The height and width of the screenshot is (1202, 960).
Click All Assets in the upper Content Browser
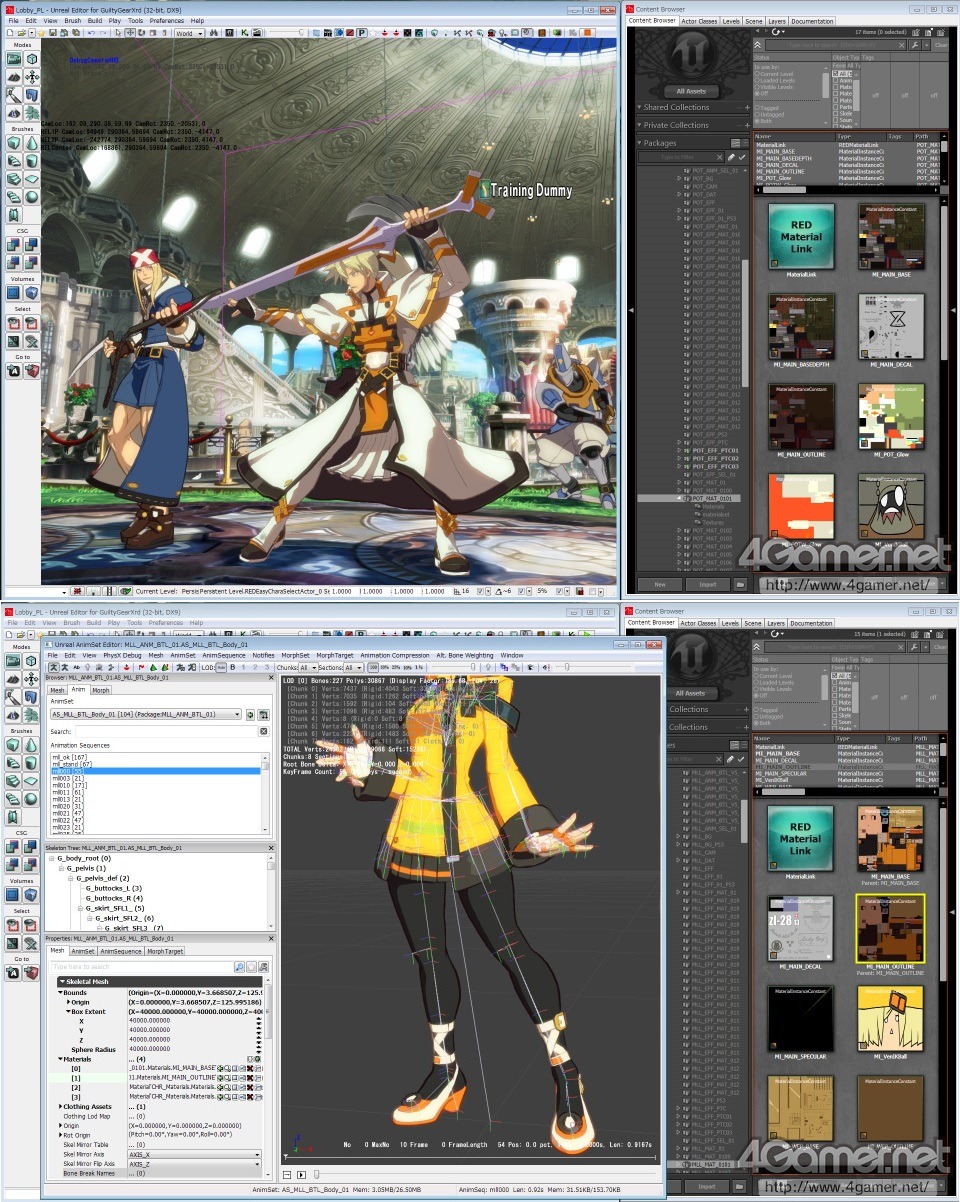[x=691, y=91]
